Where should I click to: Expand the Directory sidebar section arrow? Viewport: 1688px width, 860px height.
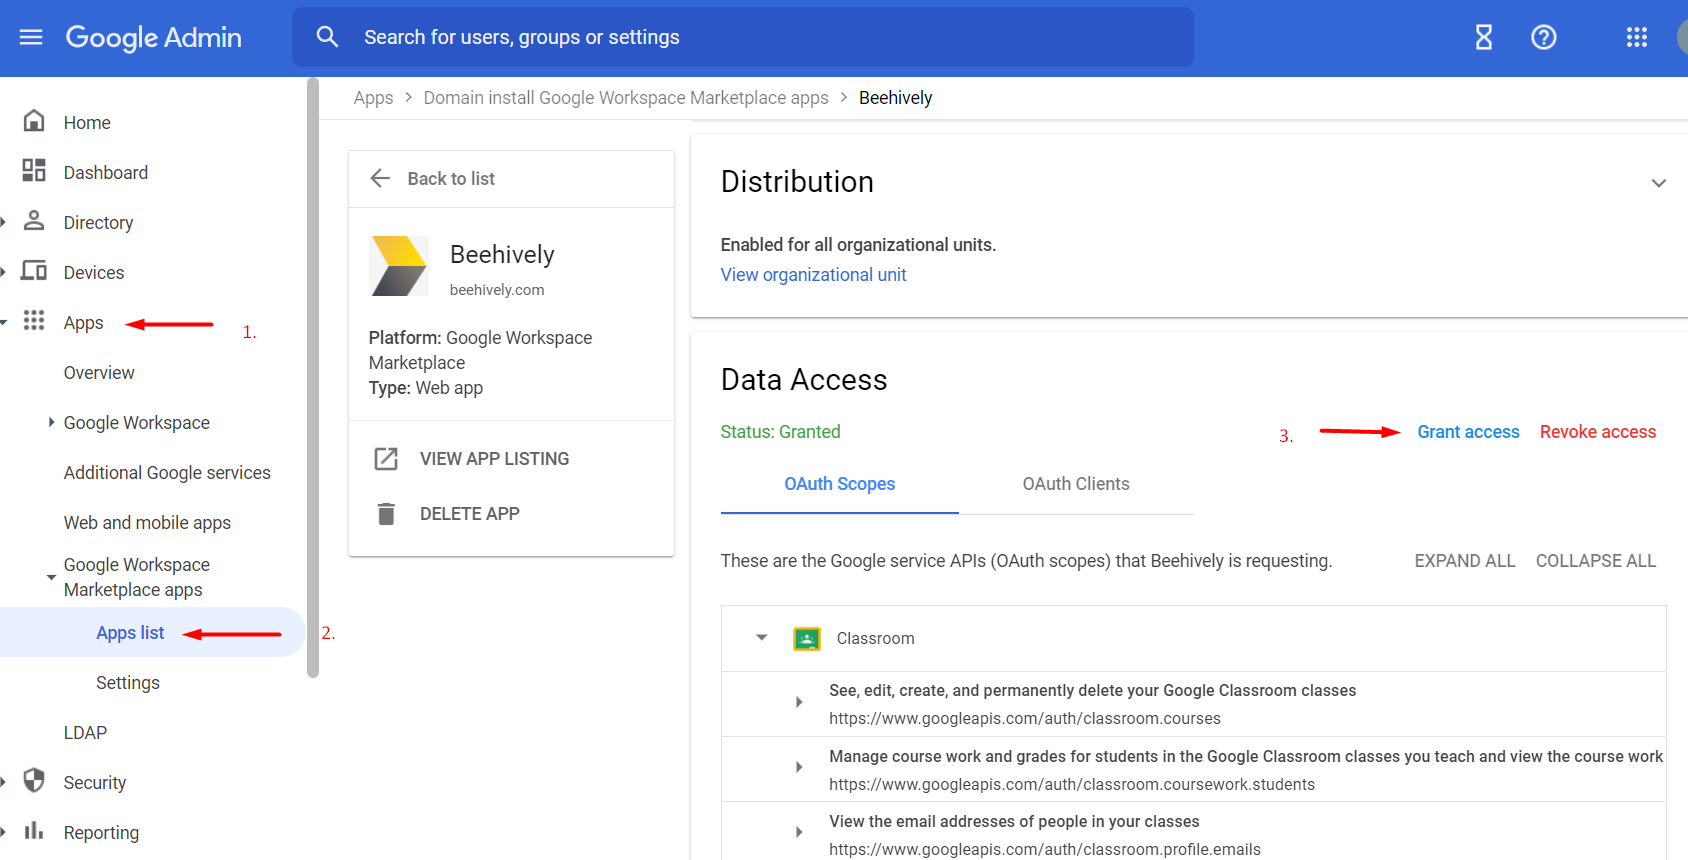click(3, 222)
